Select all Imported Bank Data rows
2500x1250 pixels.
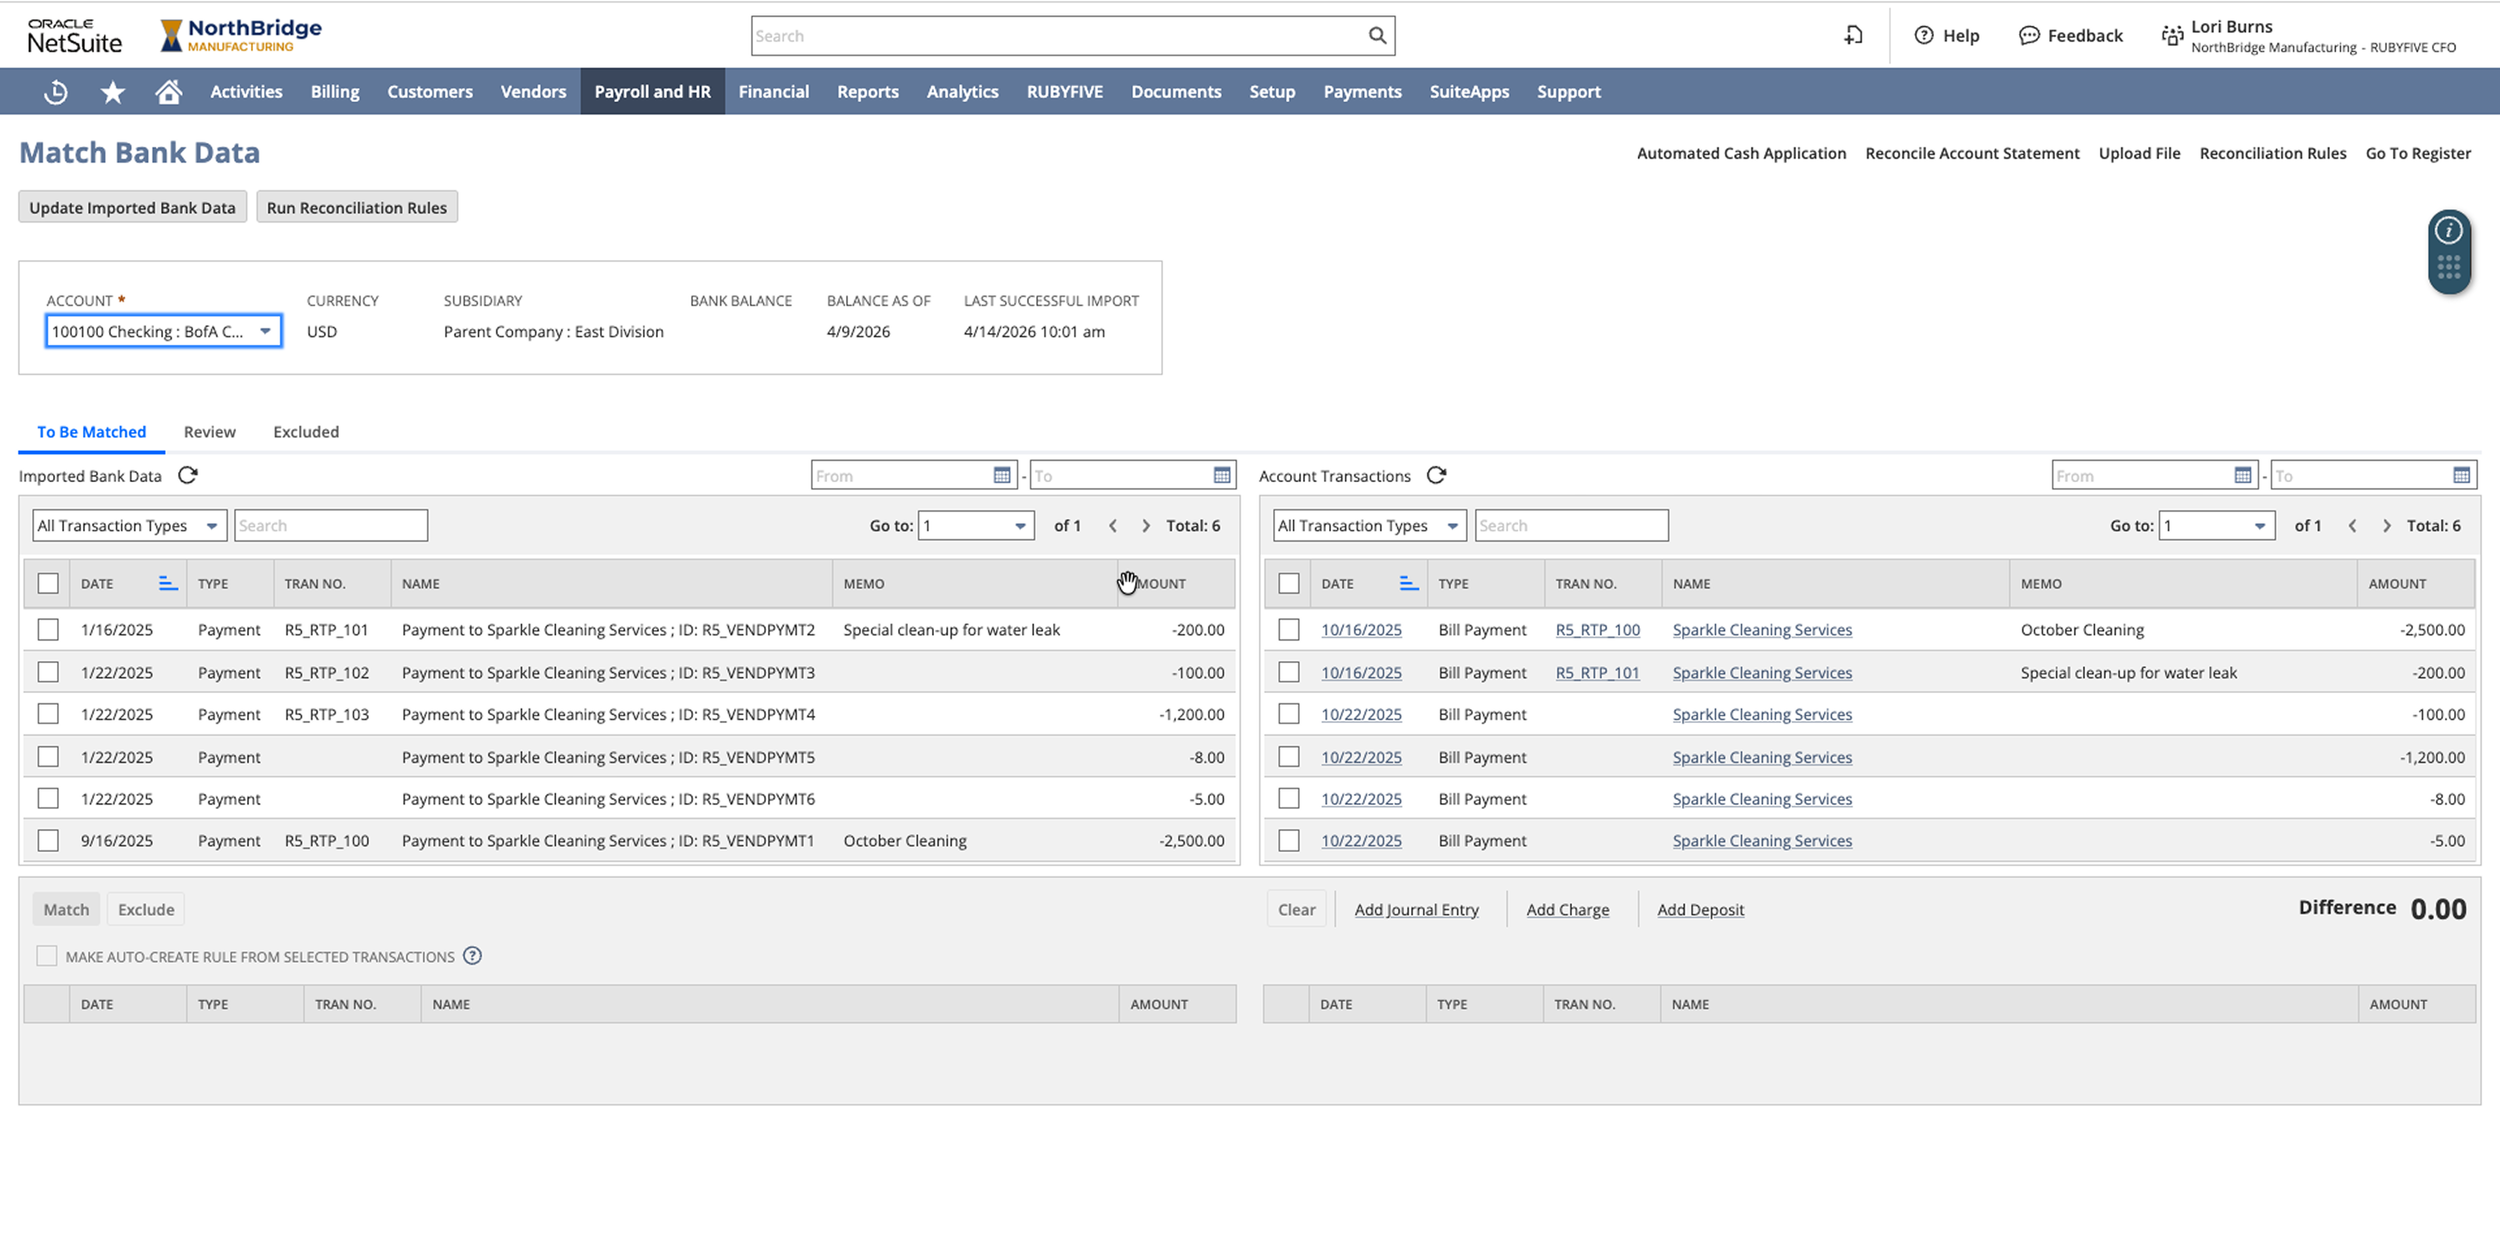pyautogui.click(x=48, y=583)
